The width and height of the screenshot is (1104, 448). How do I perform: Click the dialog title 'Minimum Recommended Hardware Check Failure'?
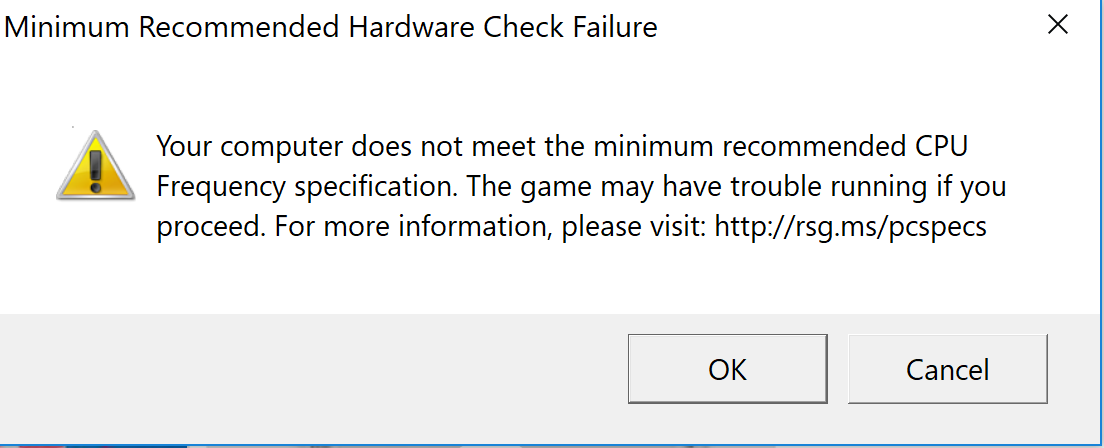(x=331, y=27)
